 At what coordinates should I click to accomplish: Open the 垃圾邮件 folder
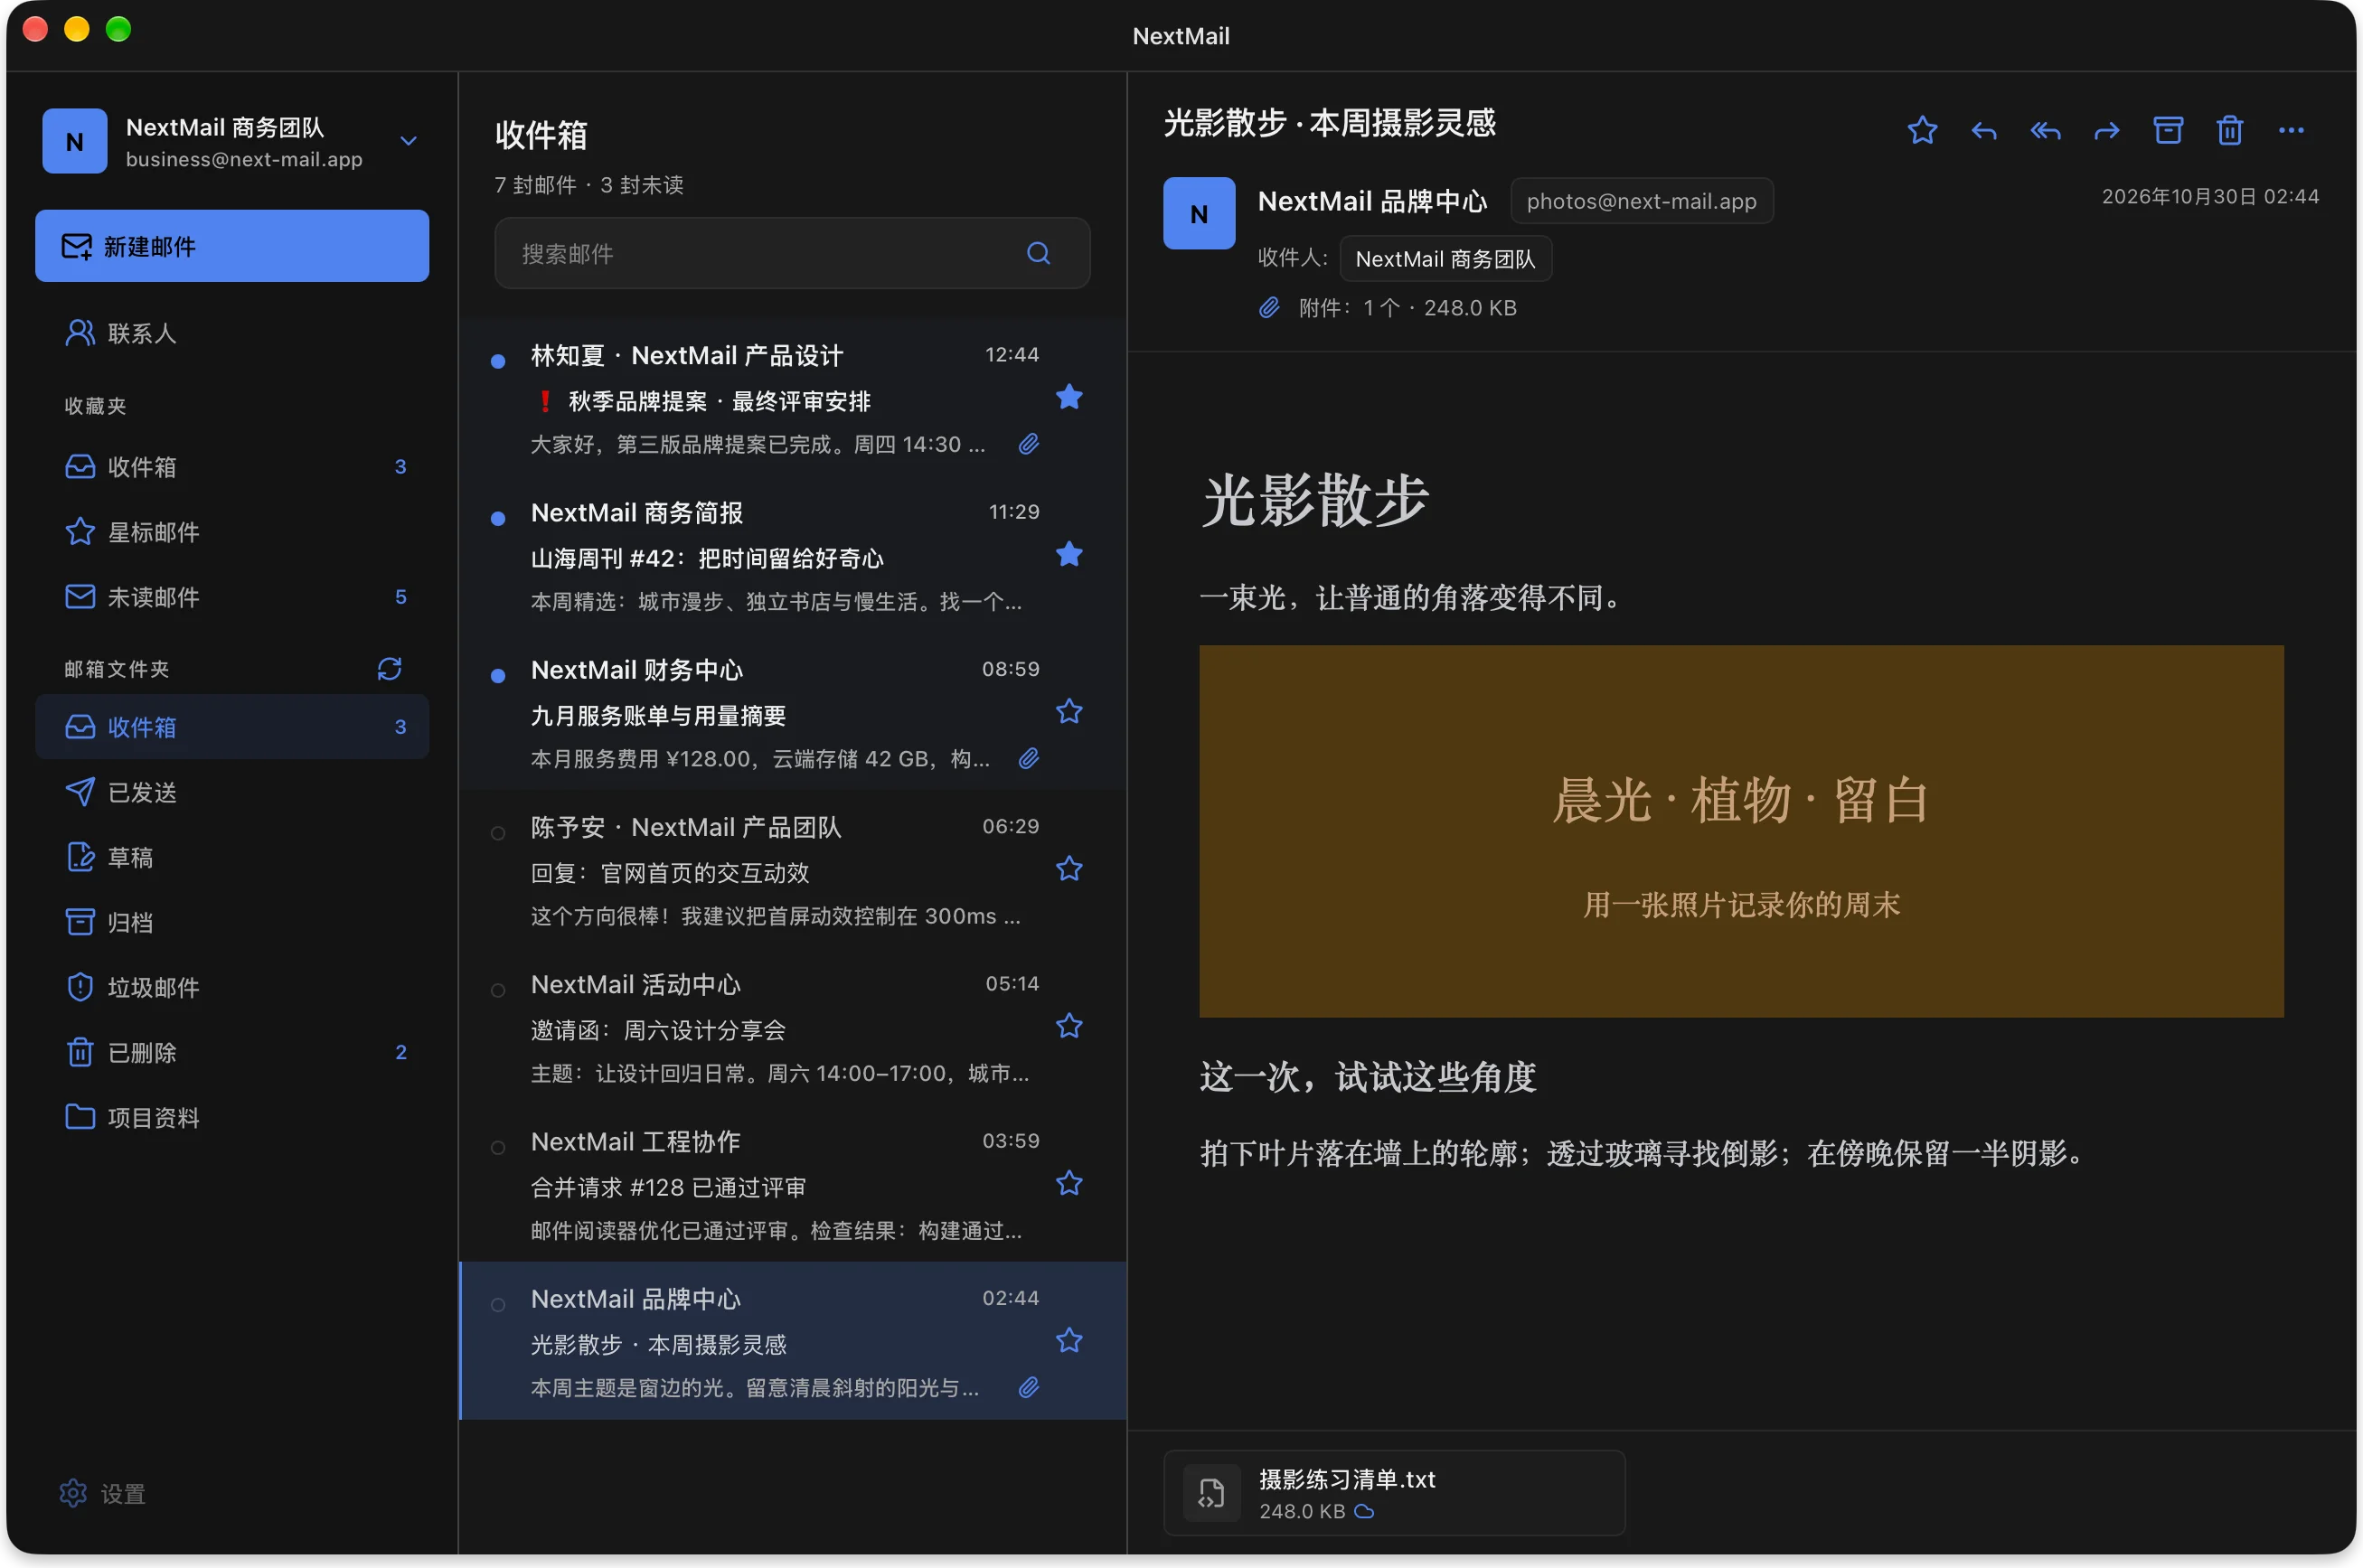[x=232, y=987]
